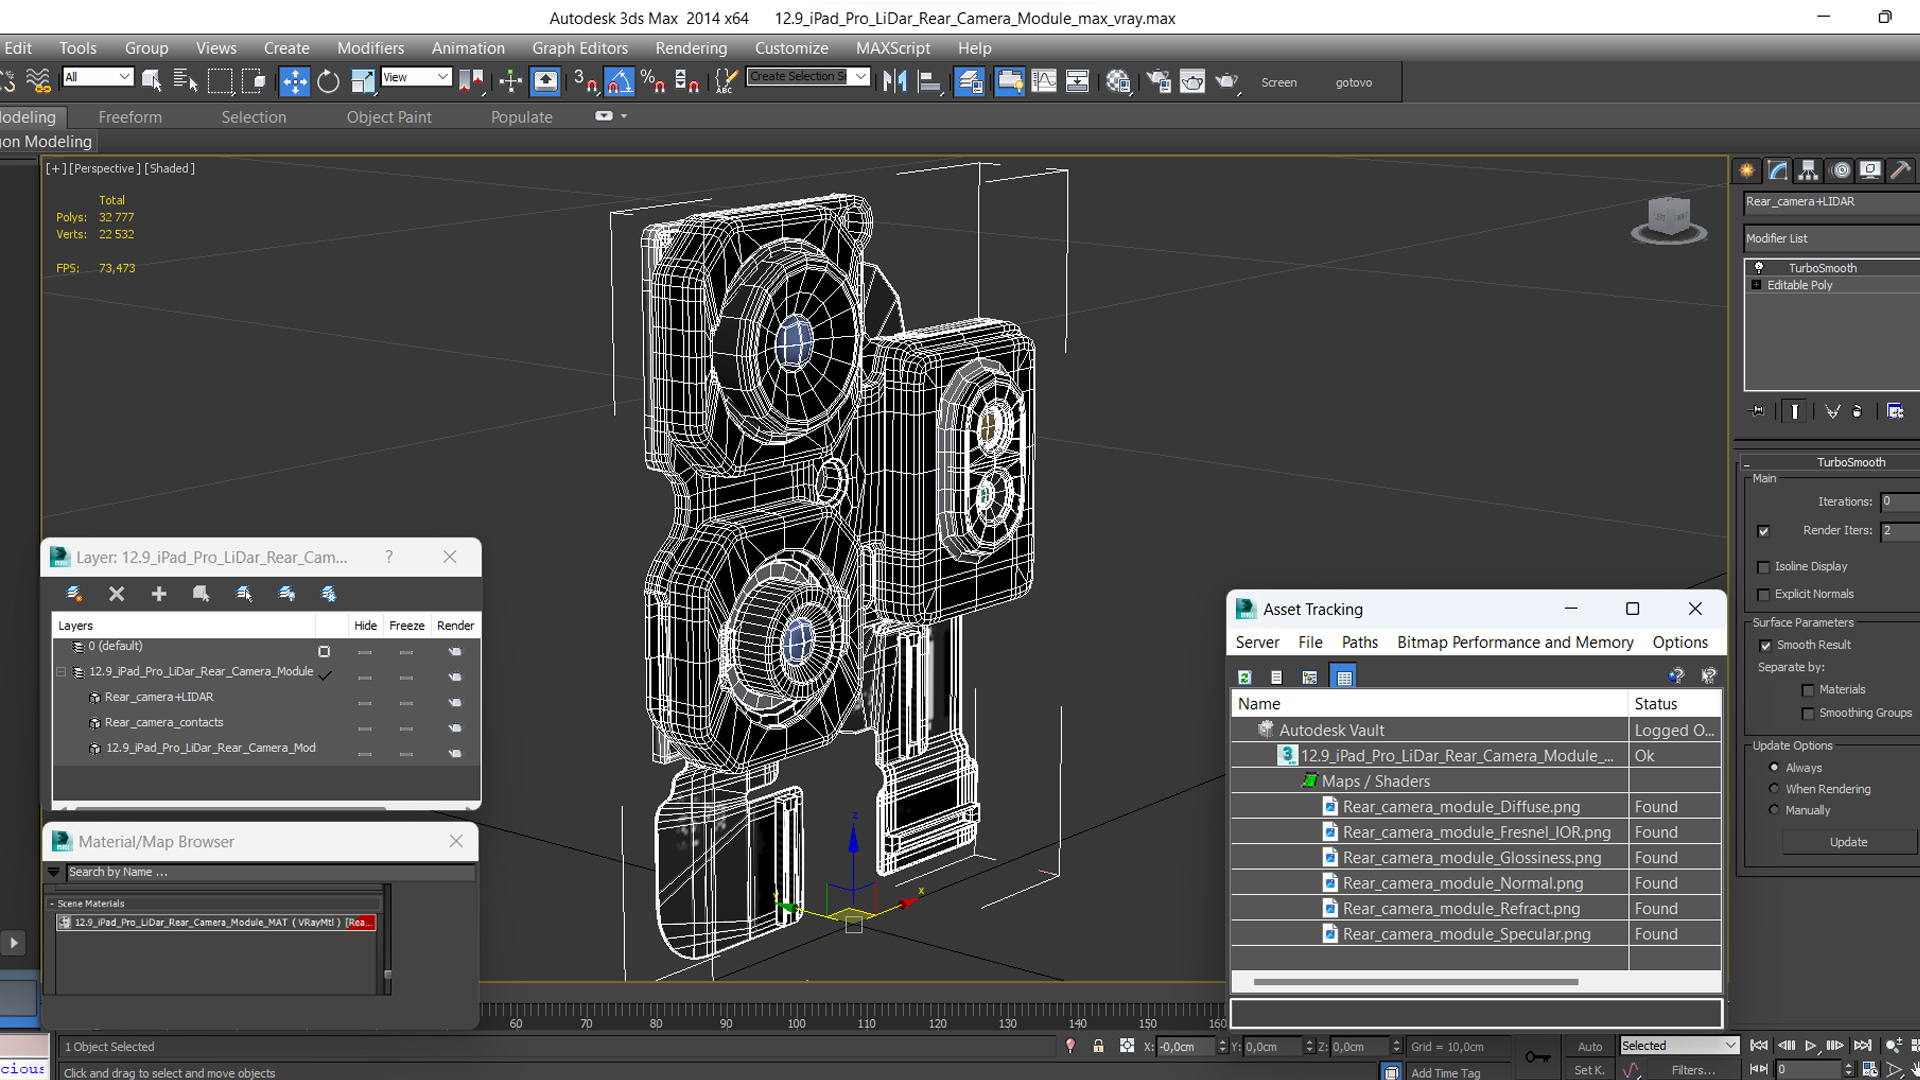Toggle the Smooth Result checkbox

coord(1766,645)
